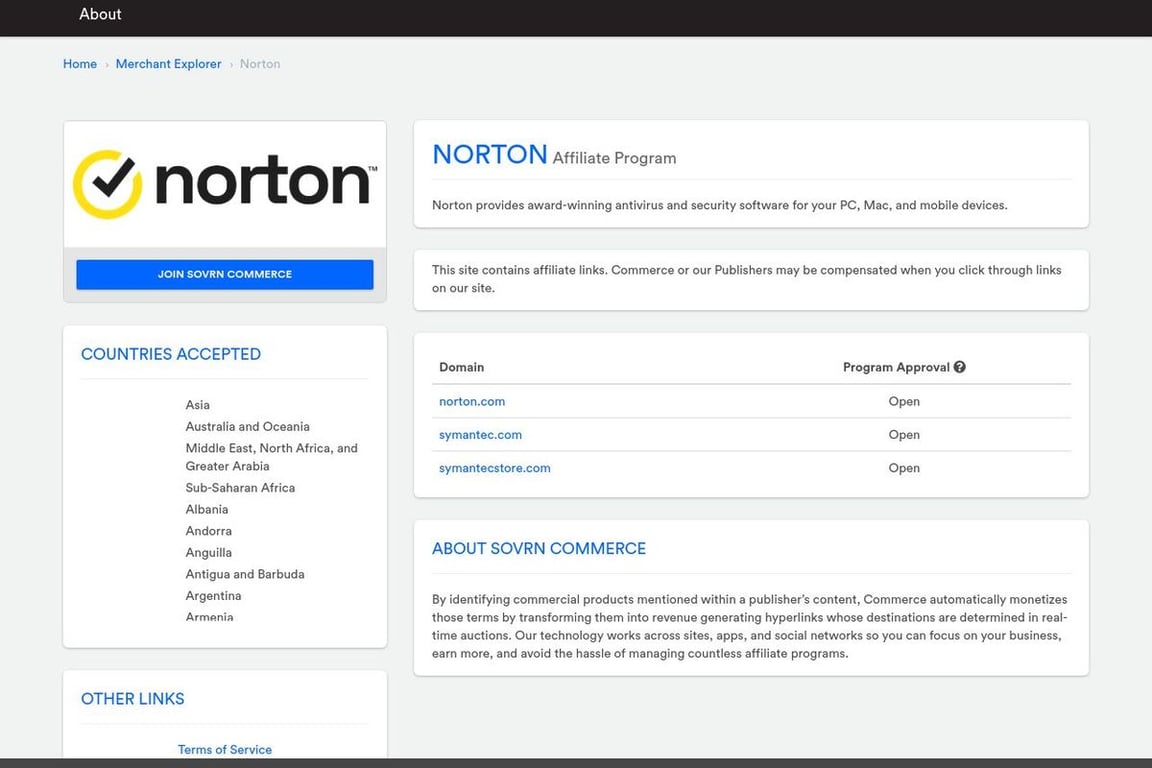Select Argentina in countries list
This screenshot has height=768, width=1152.
214,595
